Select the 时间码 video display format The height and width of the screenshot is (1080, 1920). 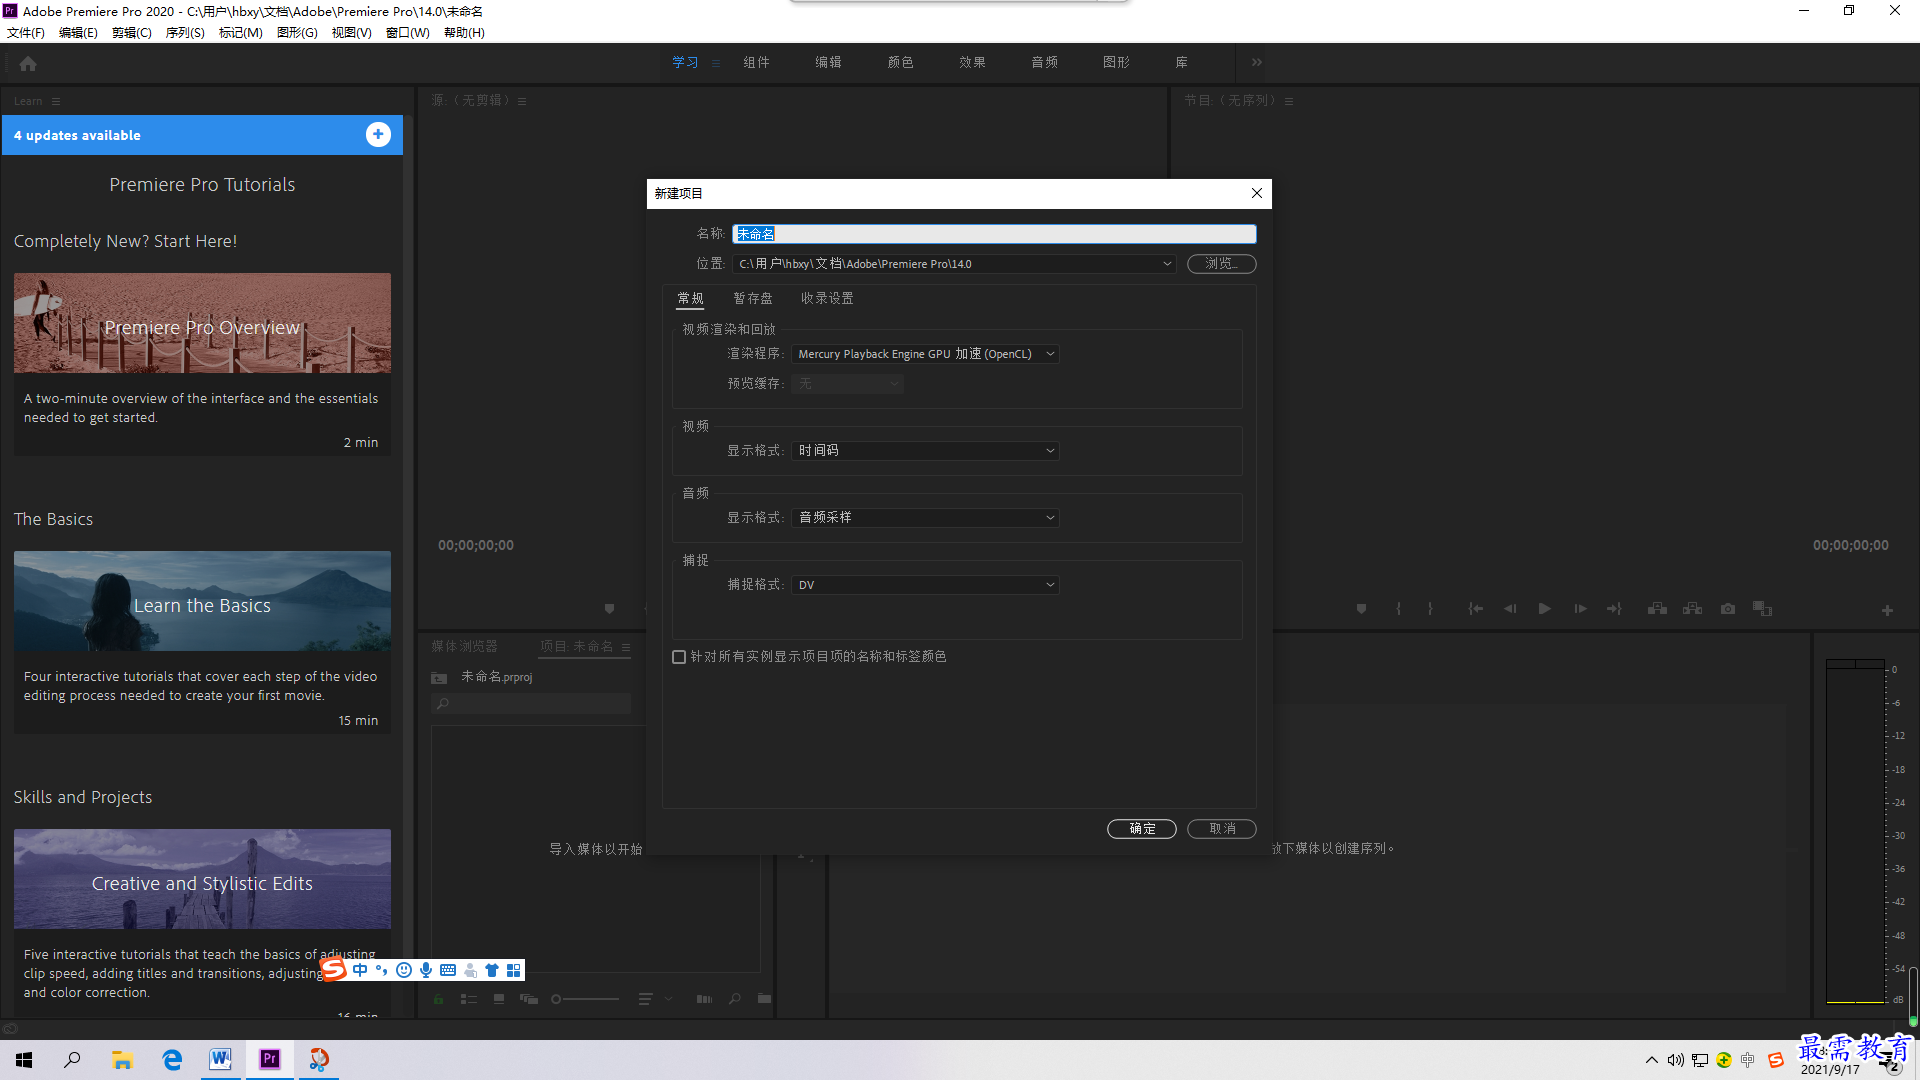coord(923,450)
